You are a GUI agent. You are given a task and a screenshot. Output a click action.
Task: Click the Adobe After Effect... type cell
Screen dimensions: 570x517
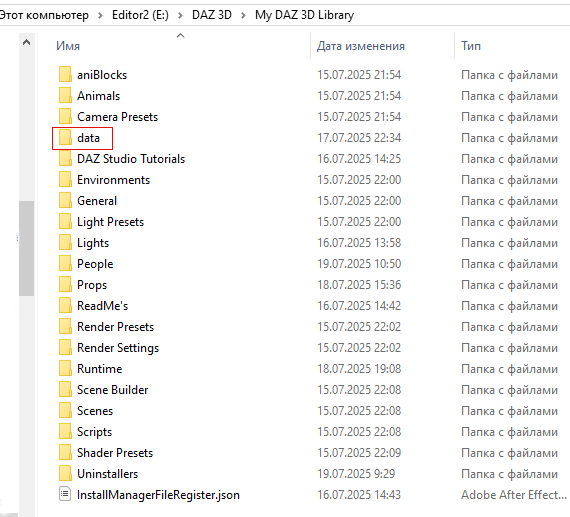[514, 495]
